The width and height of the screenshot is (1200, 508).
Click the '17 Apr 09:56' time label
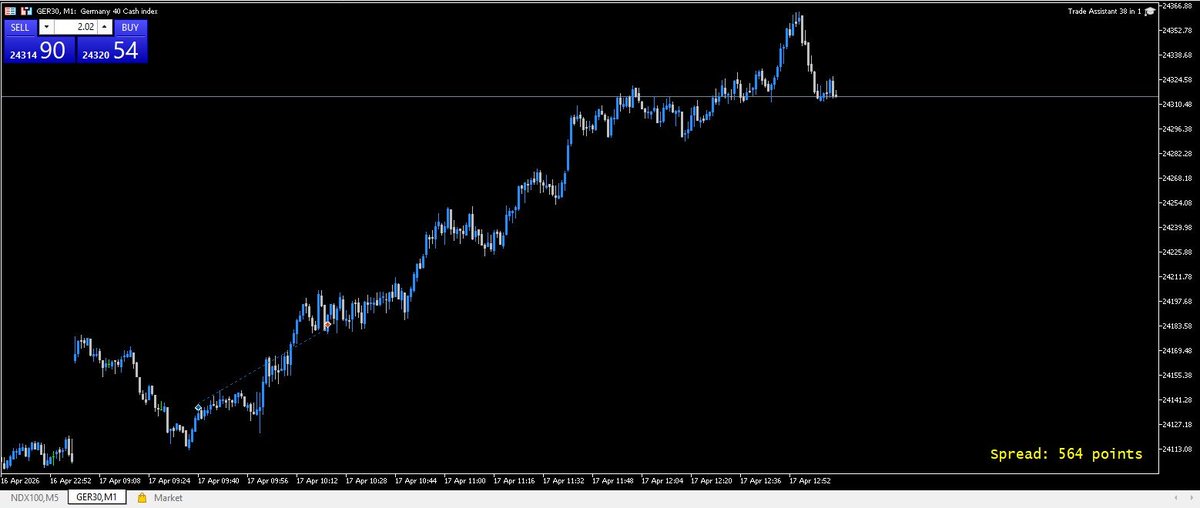[269, 480]
